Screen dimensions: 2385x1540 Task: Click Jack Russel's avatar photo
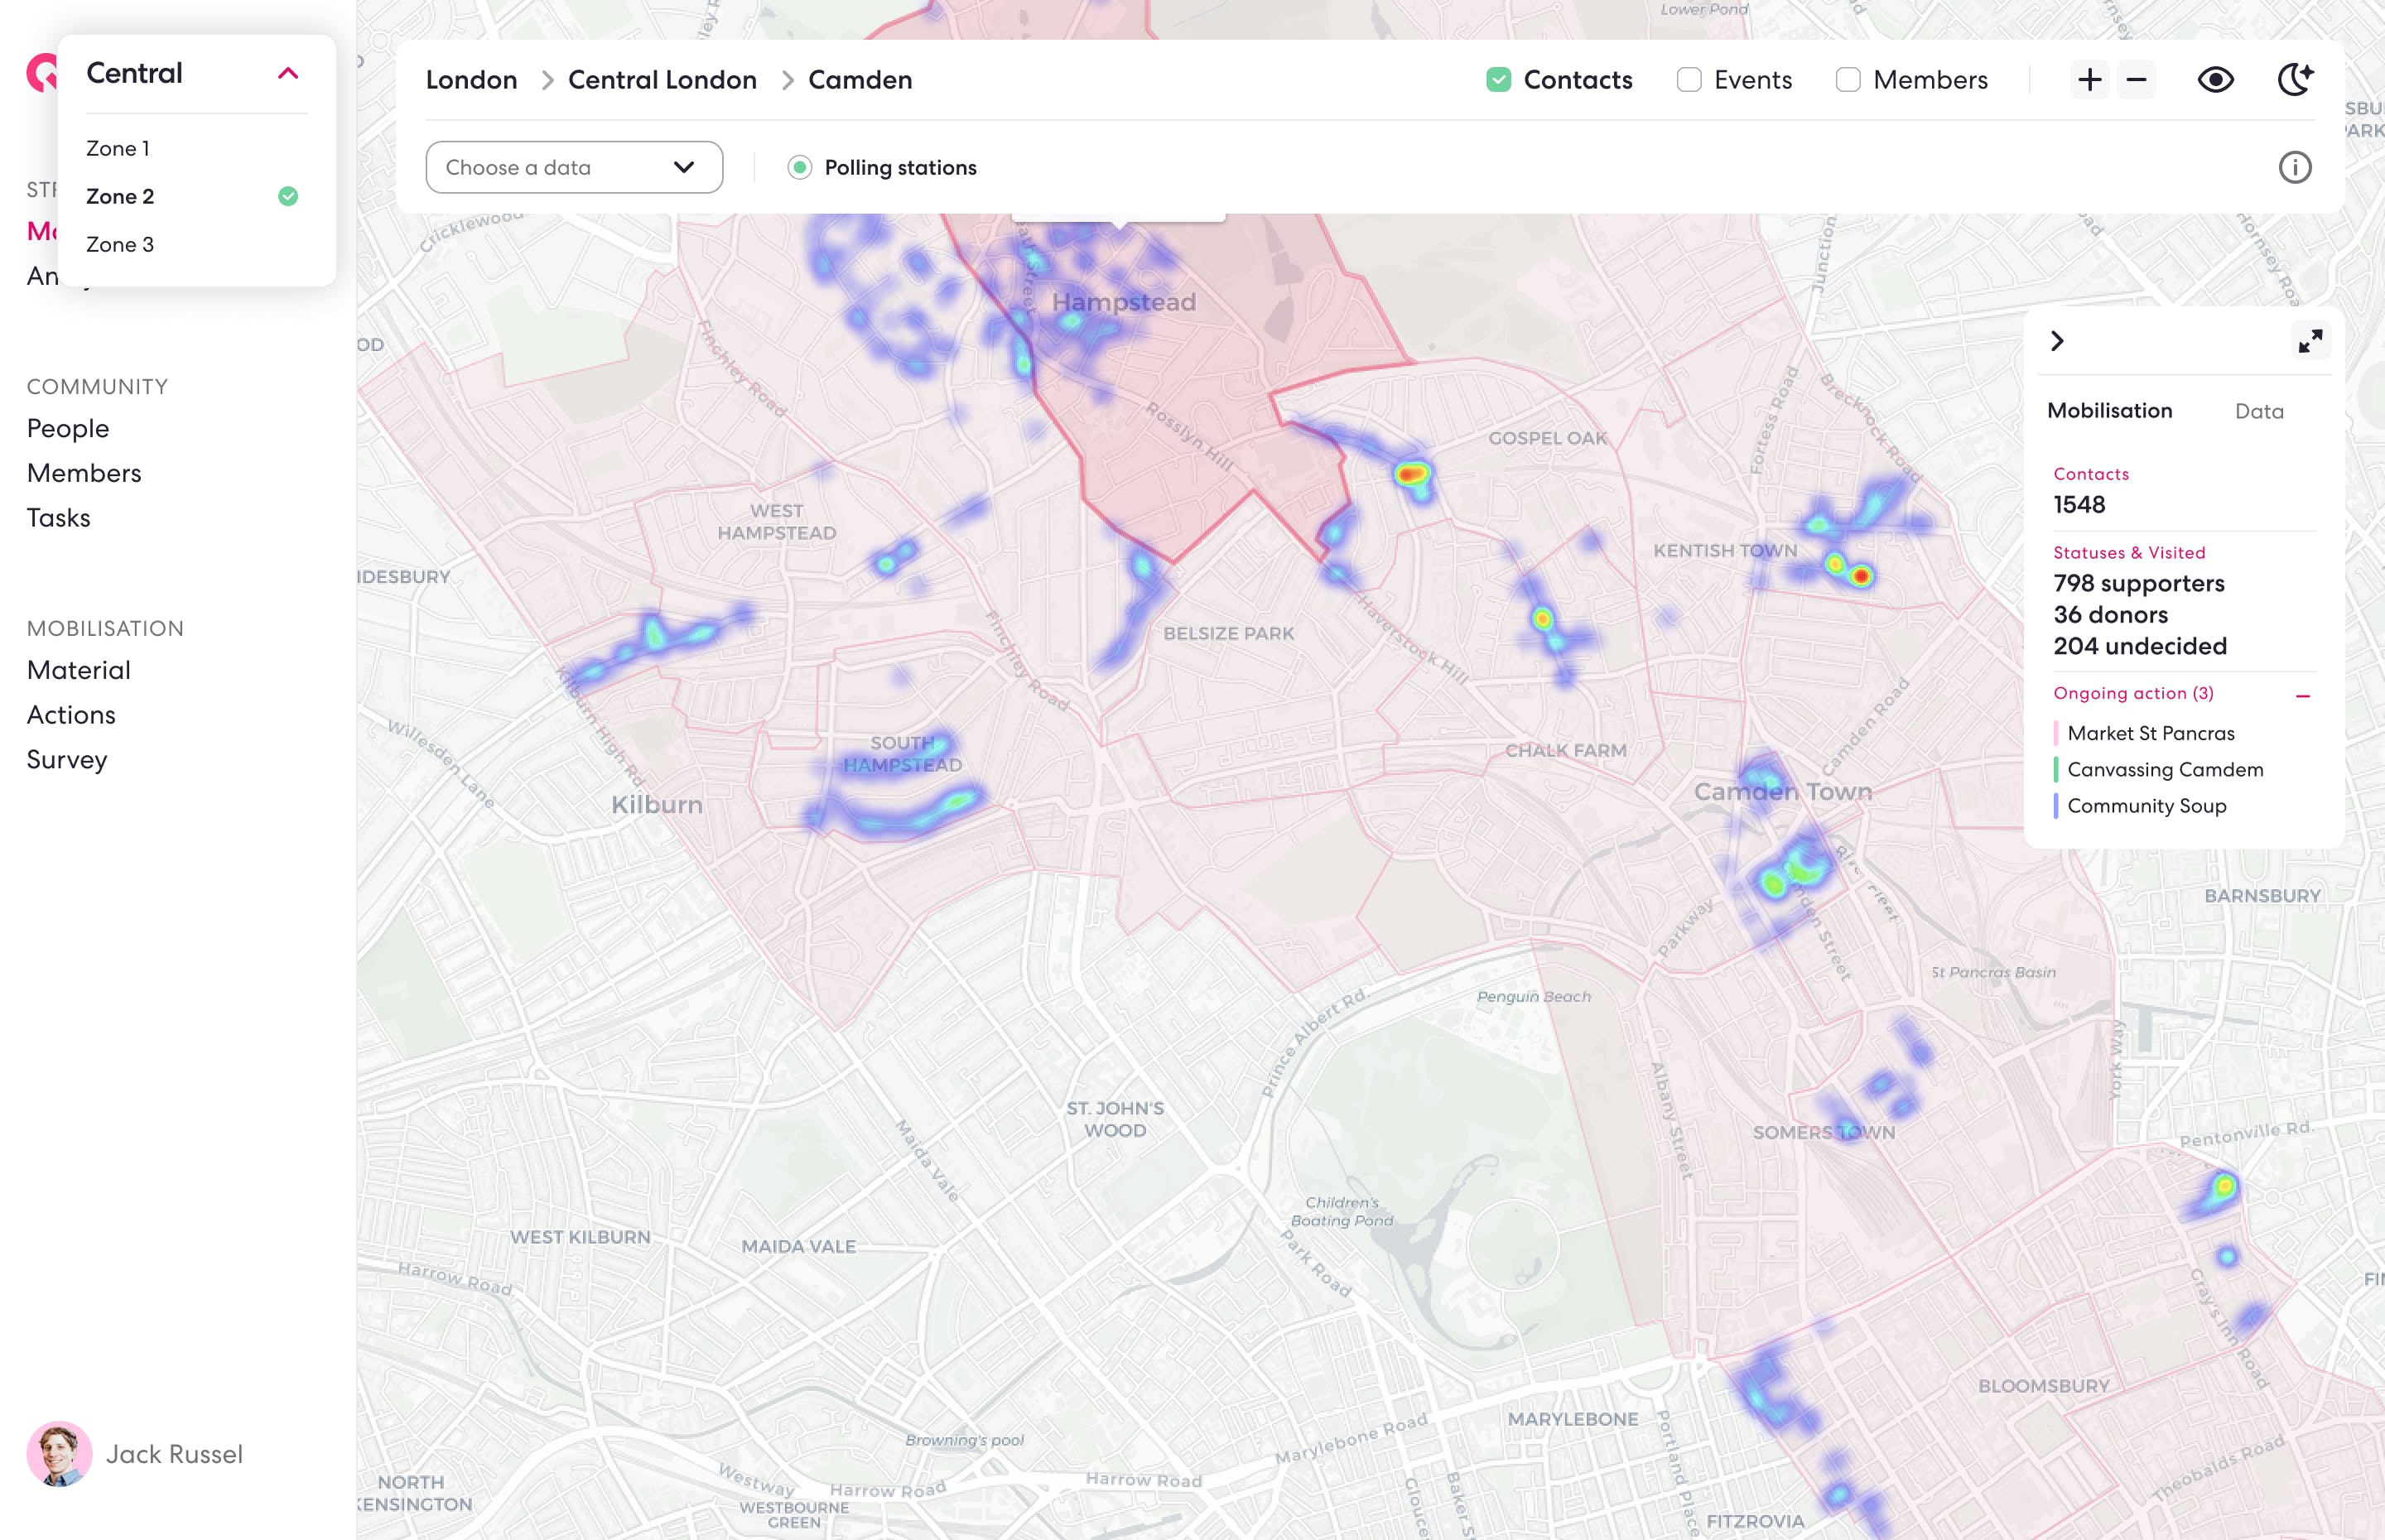60,1453
